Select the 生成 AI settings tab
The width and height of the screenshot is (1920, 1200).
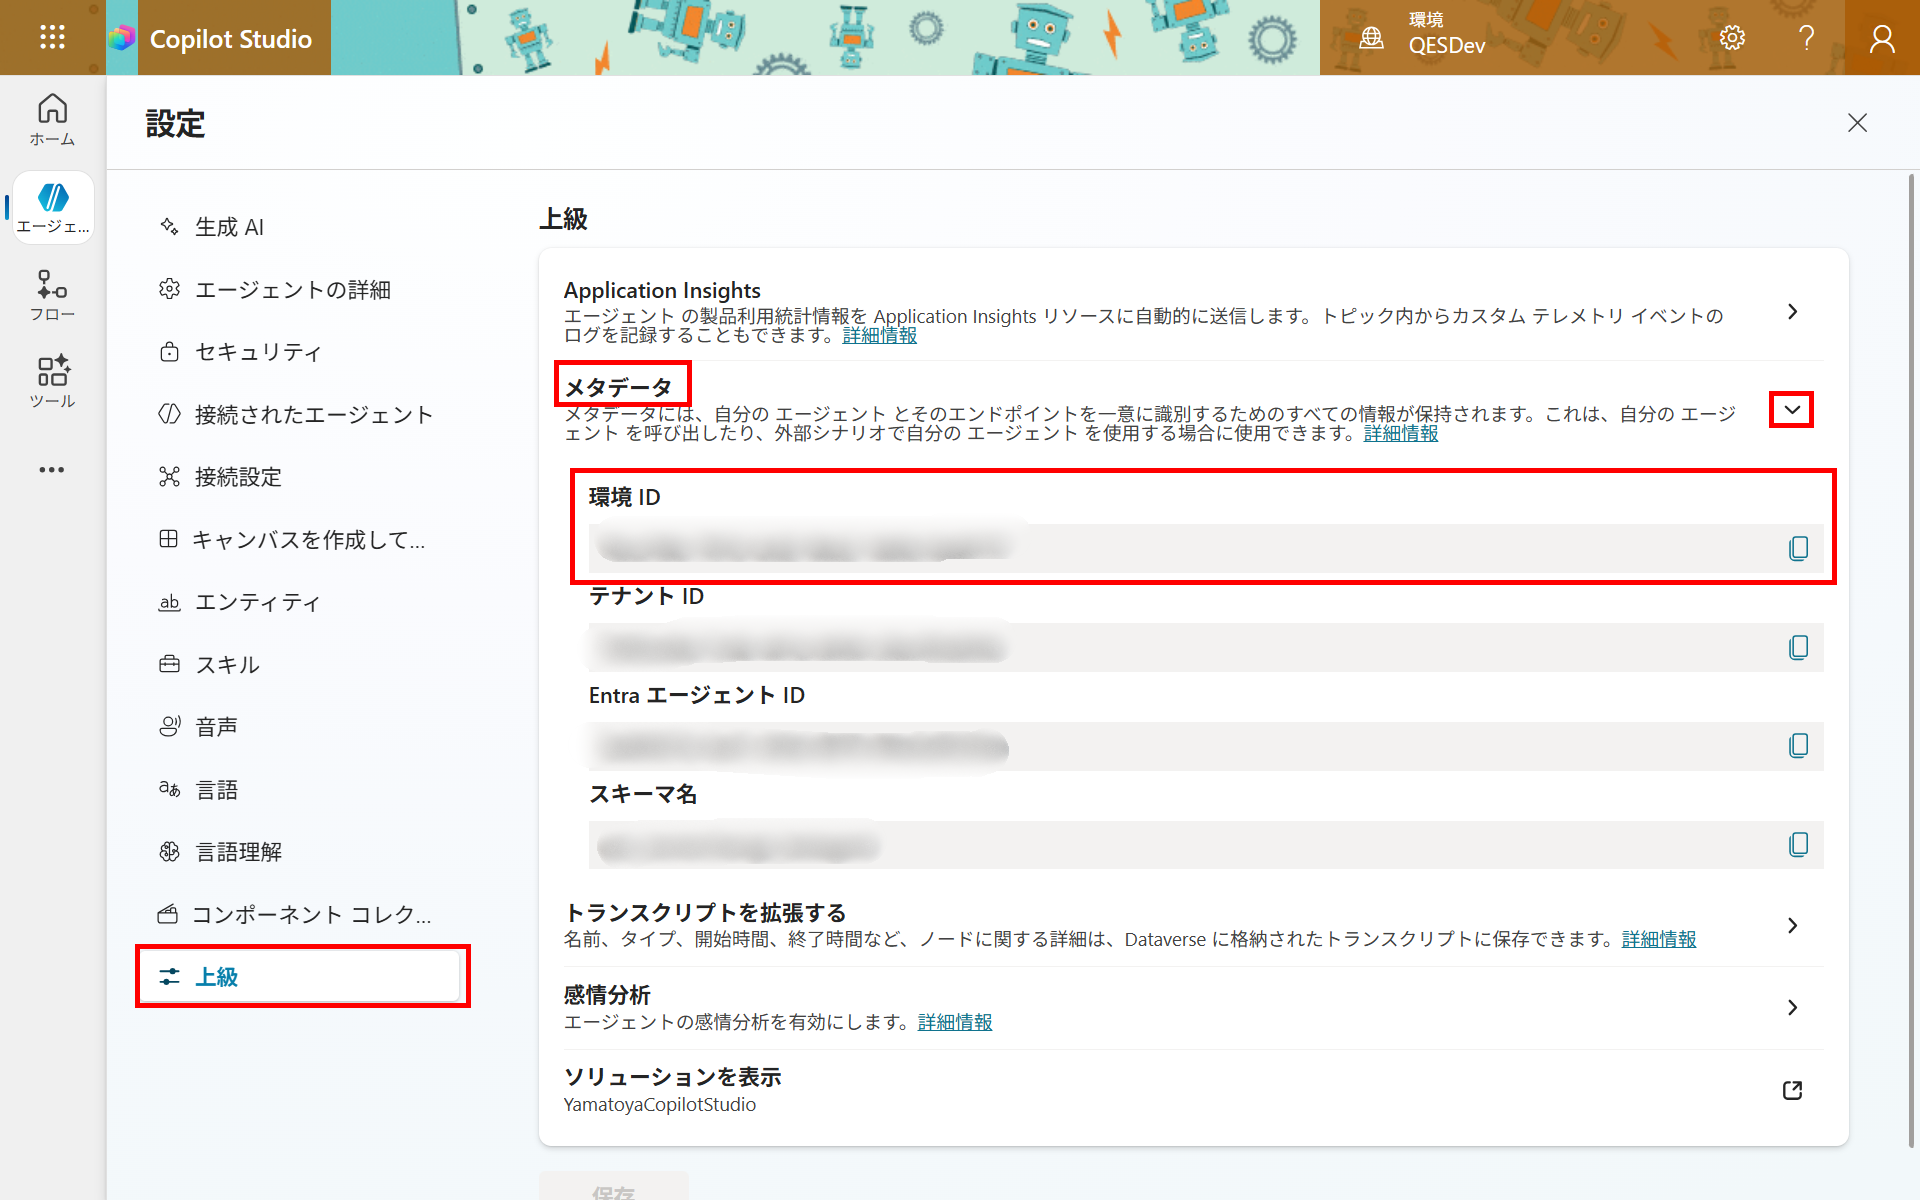click(x=300, y=227)
